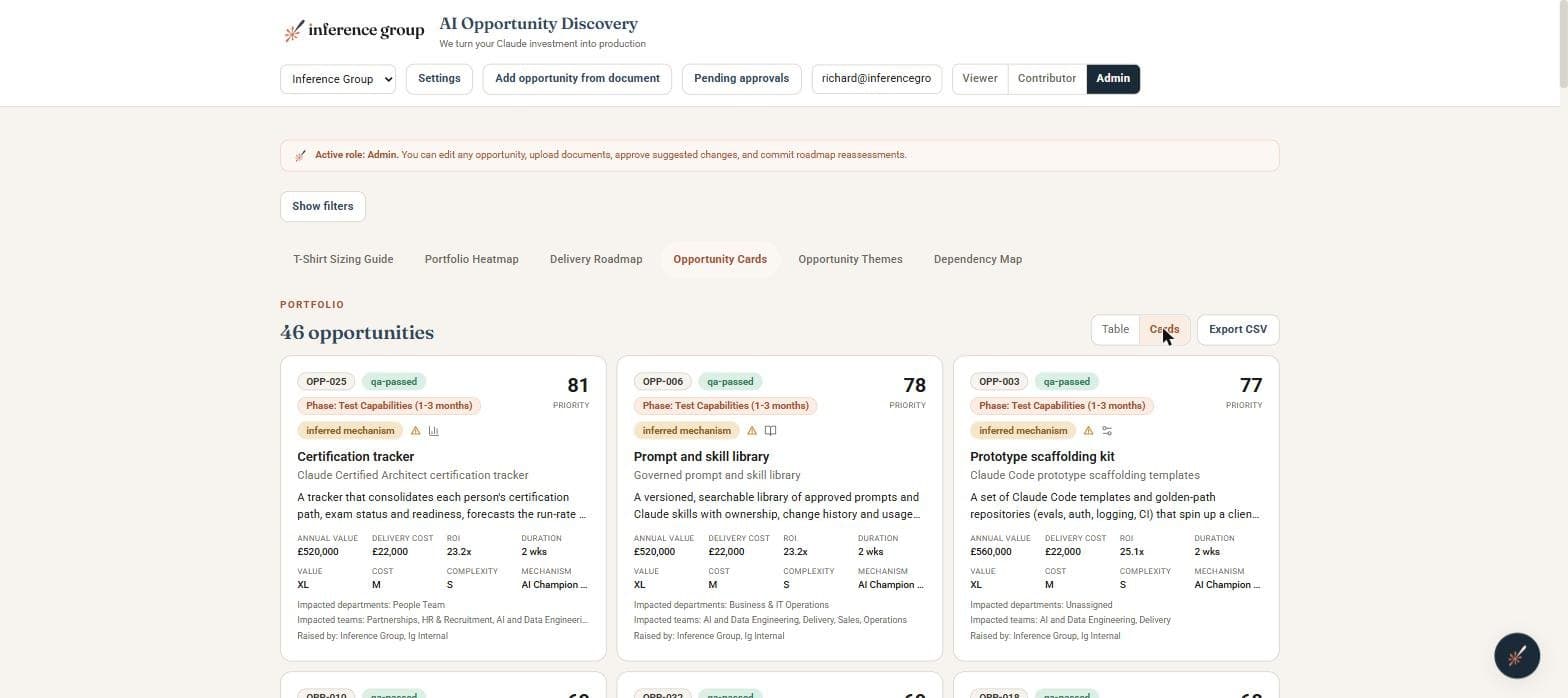View Pending approvals
Viewport: 1568px width, 698px height.
point(741,79)
